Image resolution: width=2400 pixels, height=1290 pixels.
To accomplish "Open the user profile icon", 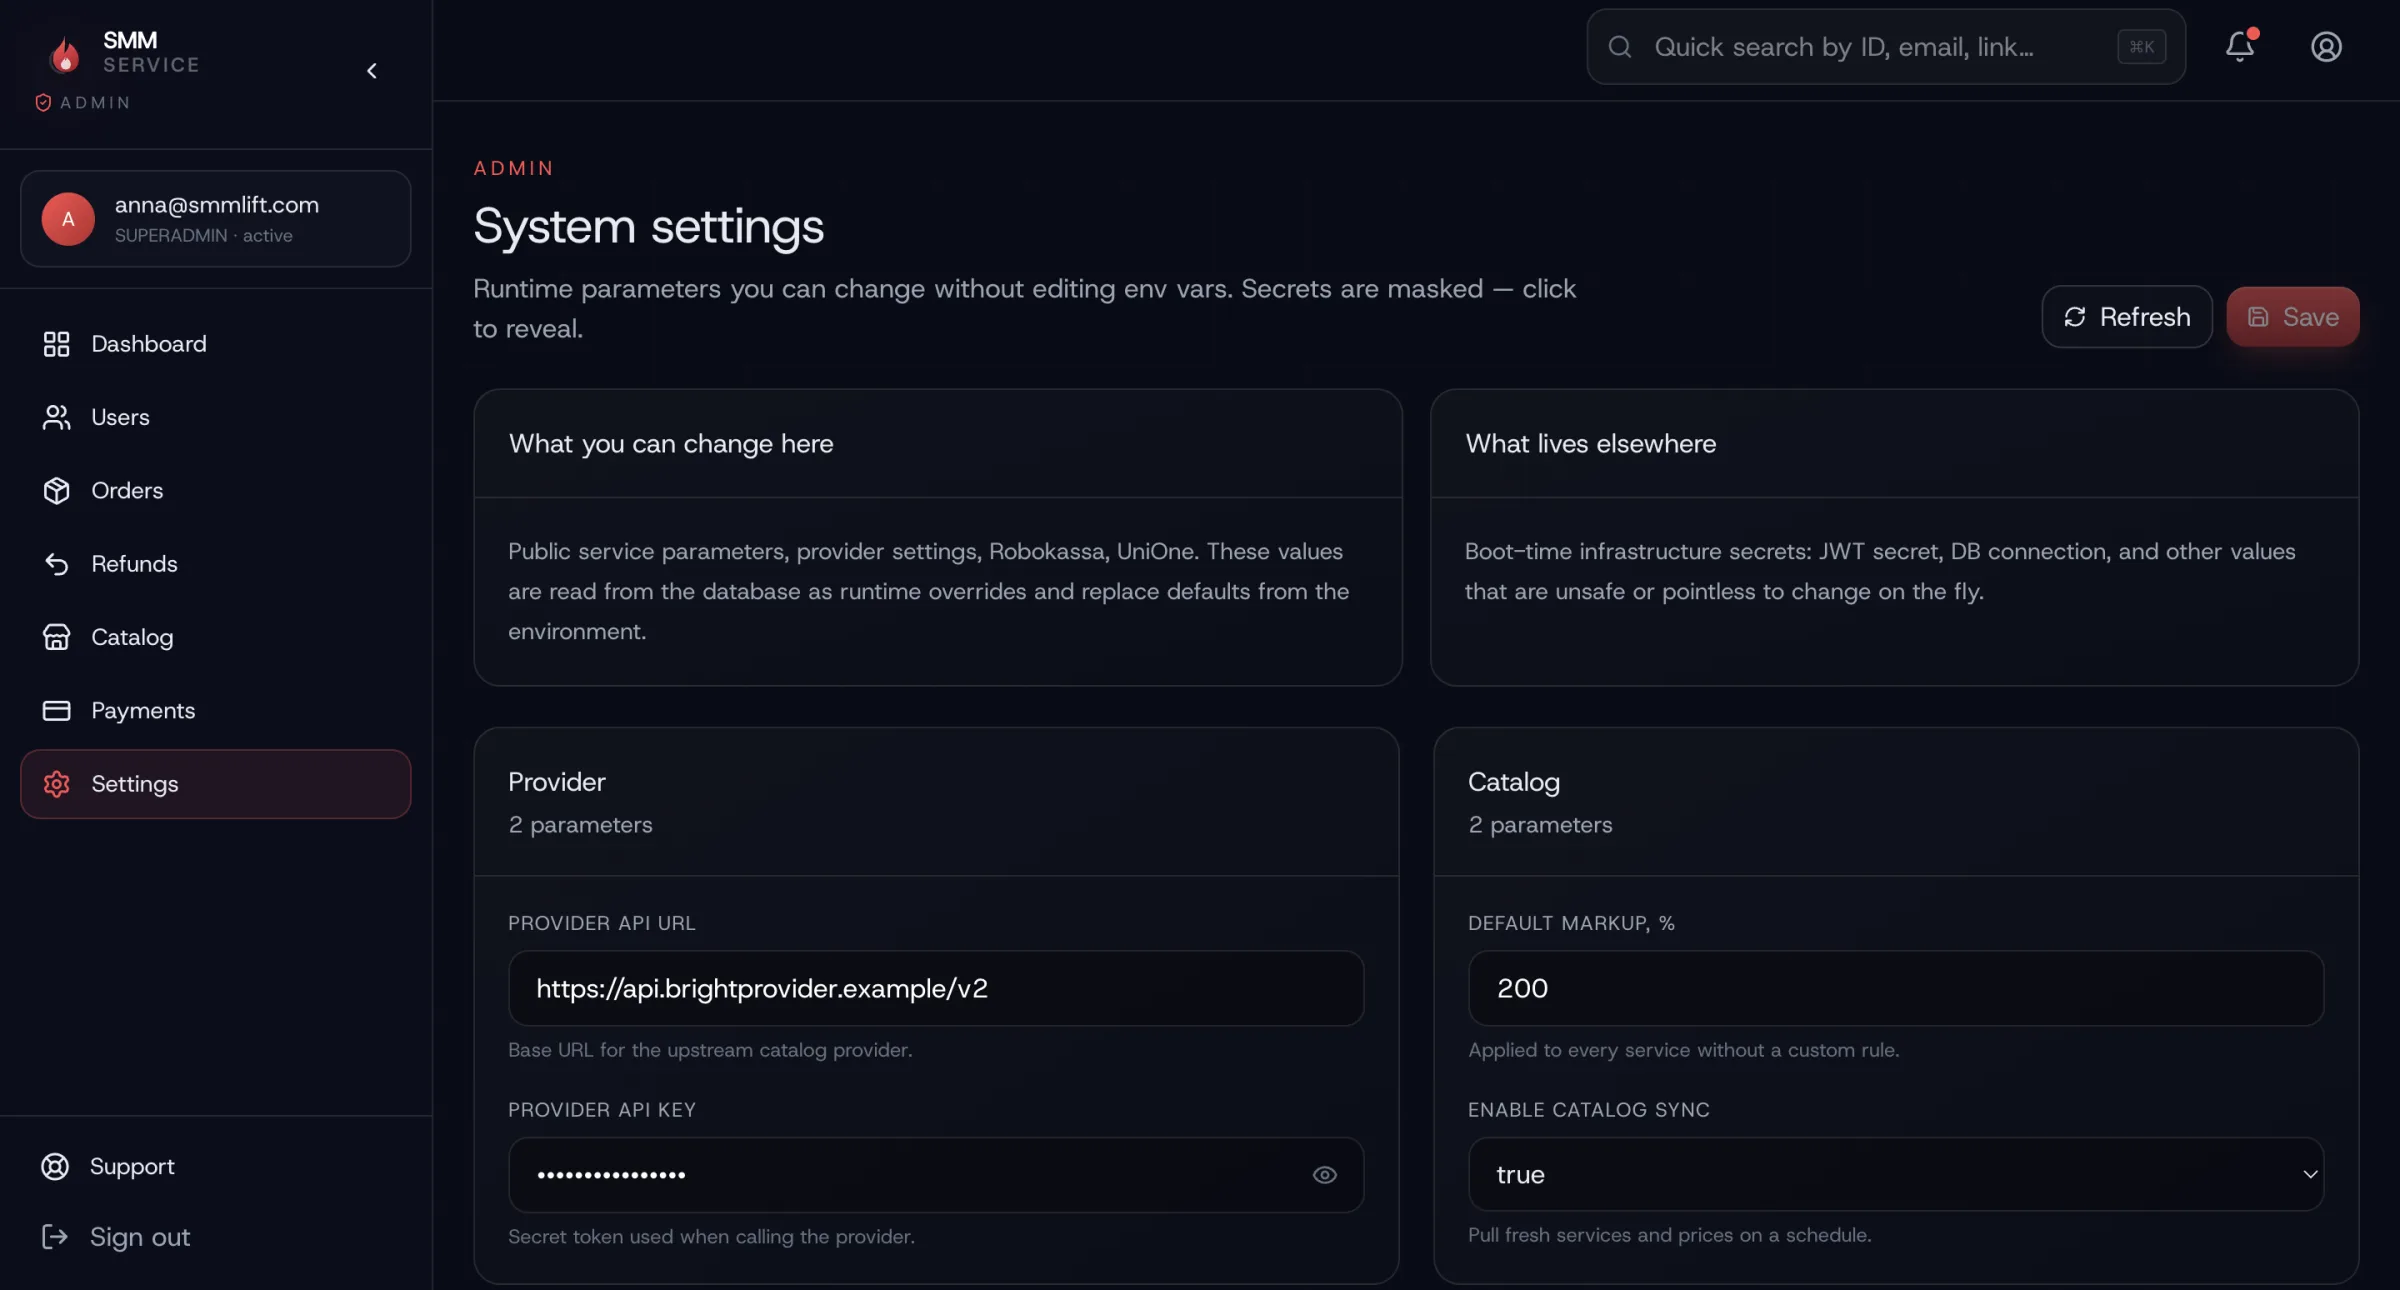I will (x=2326, y=46).
